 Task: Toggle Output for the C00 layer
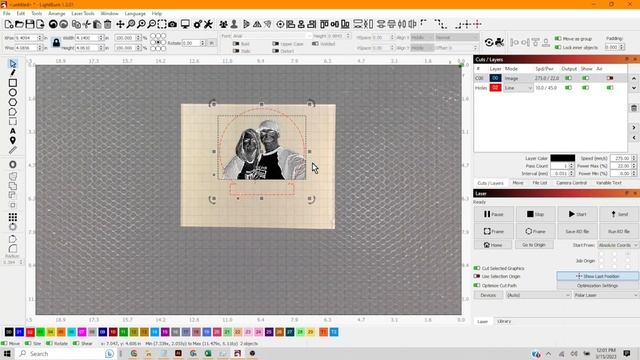point(568,78)
